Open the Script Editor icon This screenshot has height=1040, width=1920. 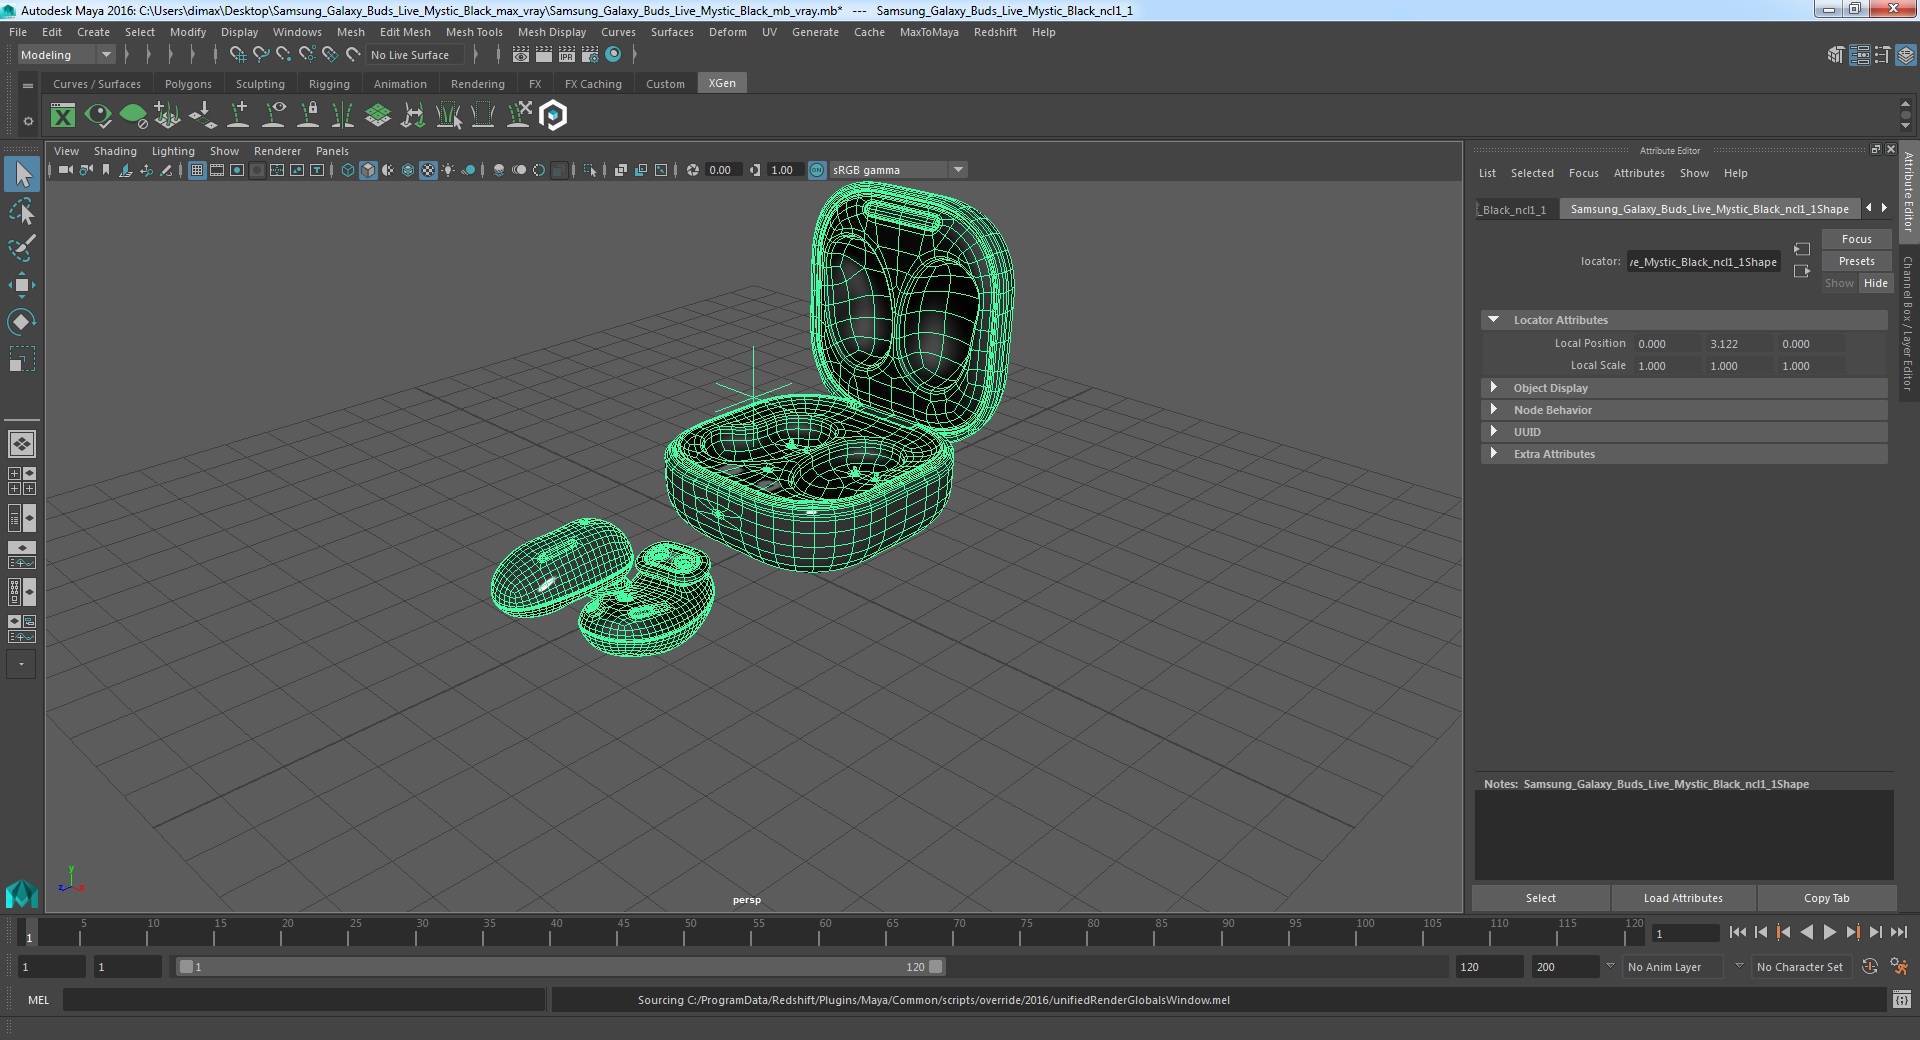point(1901,999)
